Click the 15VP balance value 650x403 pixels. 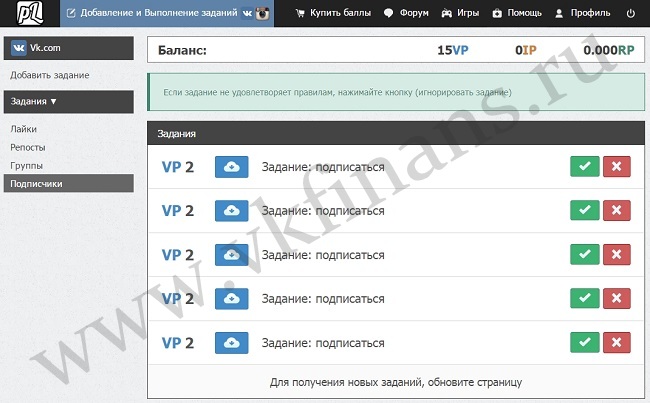click(453, 50)
